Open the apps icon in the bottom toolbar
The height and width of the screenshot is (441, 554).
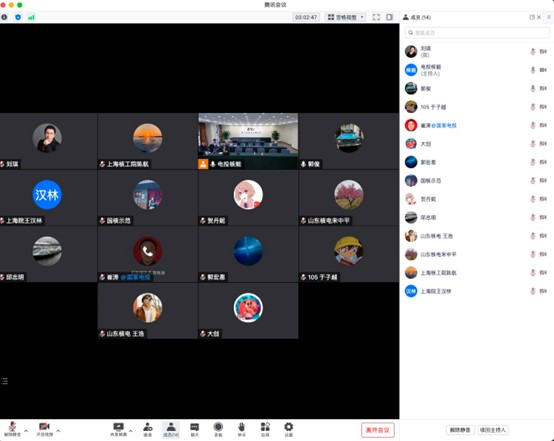(265, 429)
